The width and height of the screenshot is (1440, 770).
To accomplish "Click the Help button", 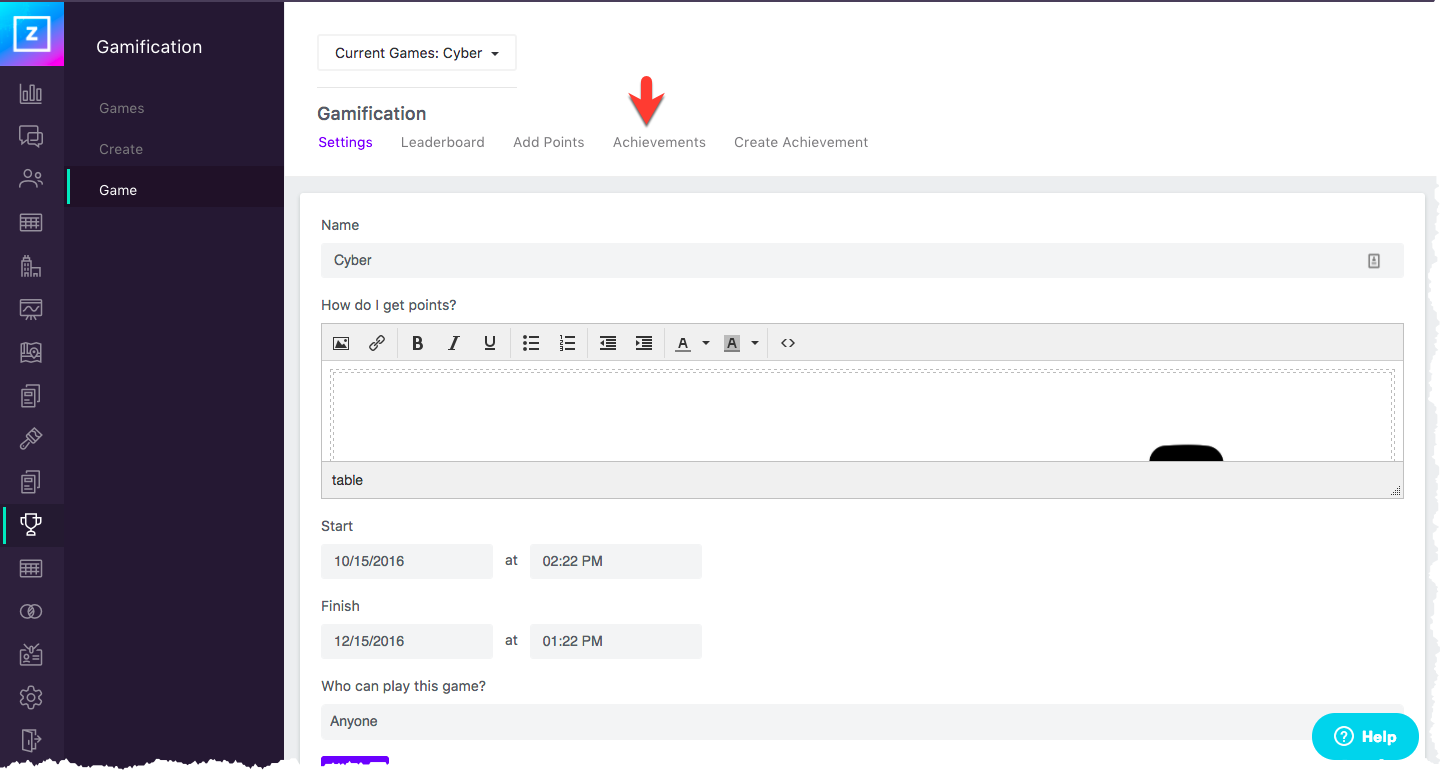I will (1365, 737).
